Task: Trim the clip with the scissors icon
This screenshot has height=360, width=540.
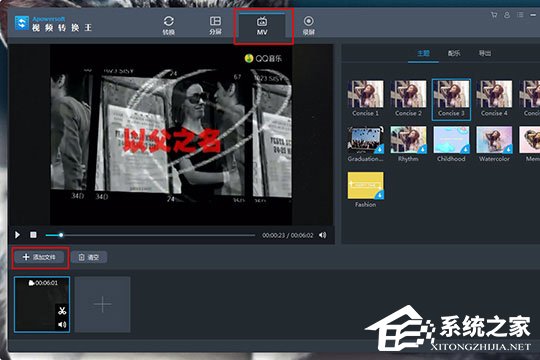Action: [62, 311]
